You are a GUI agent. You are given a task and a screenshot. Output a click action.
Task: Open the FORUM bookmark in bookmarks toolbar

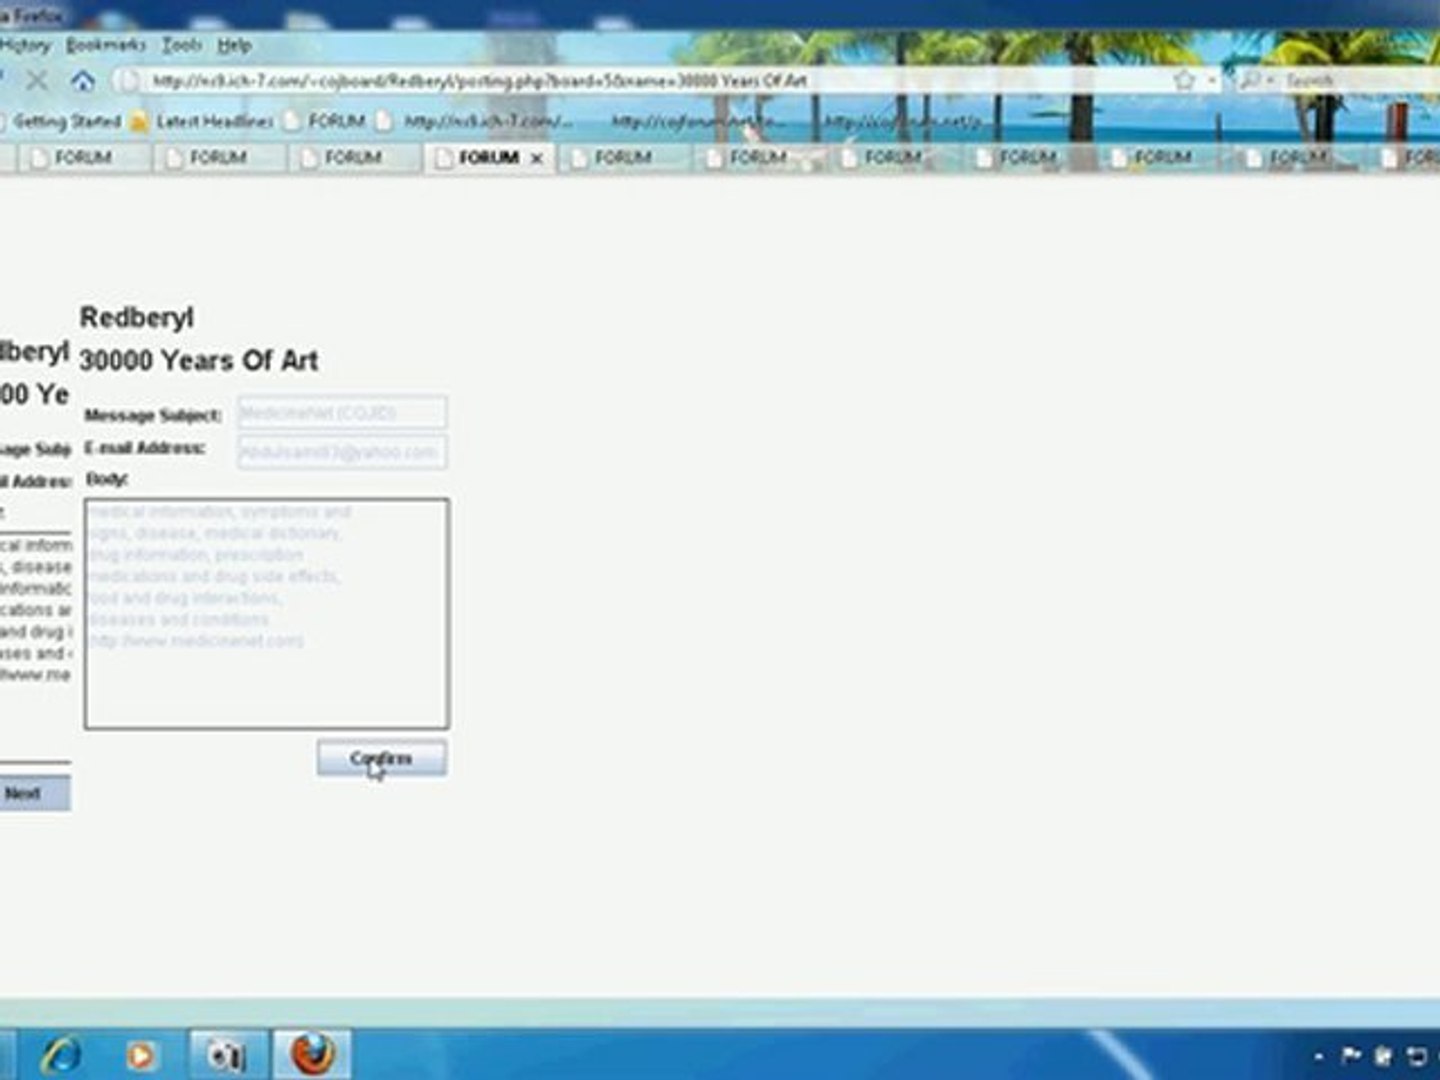pos(325,121)
